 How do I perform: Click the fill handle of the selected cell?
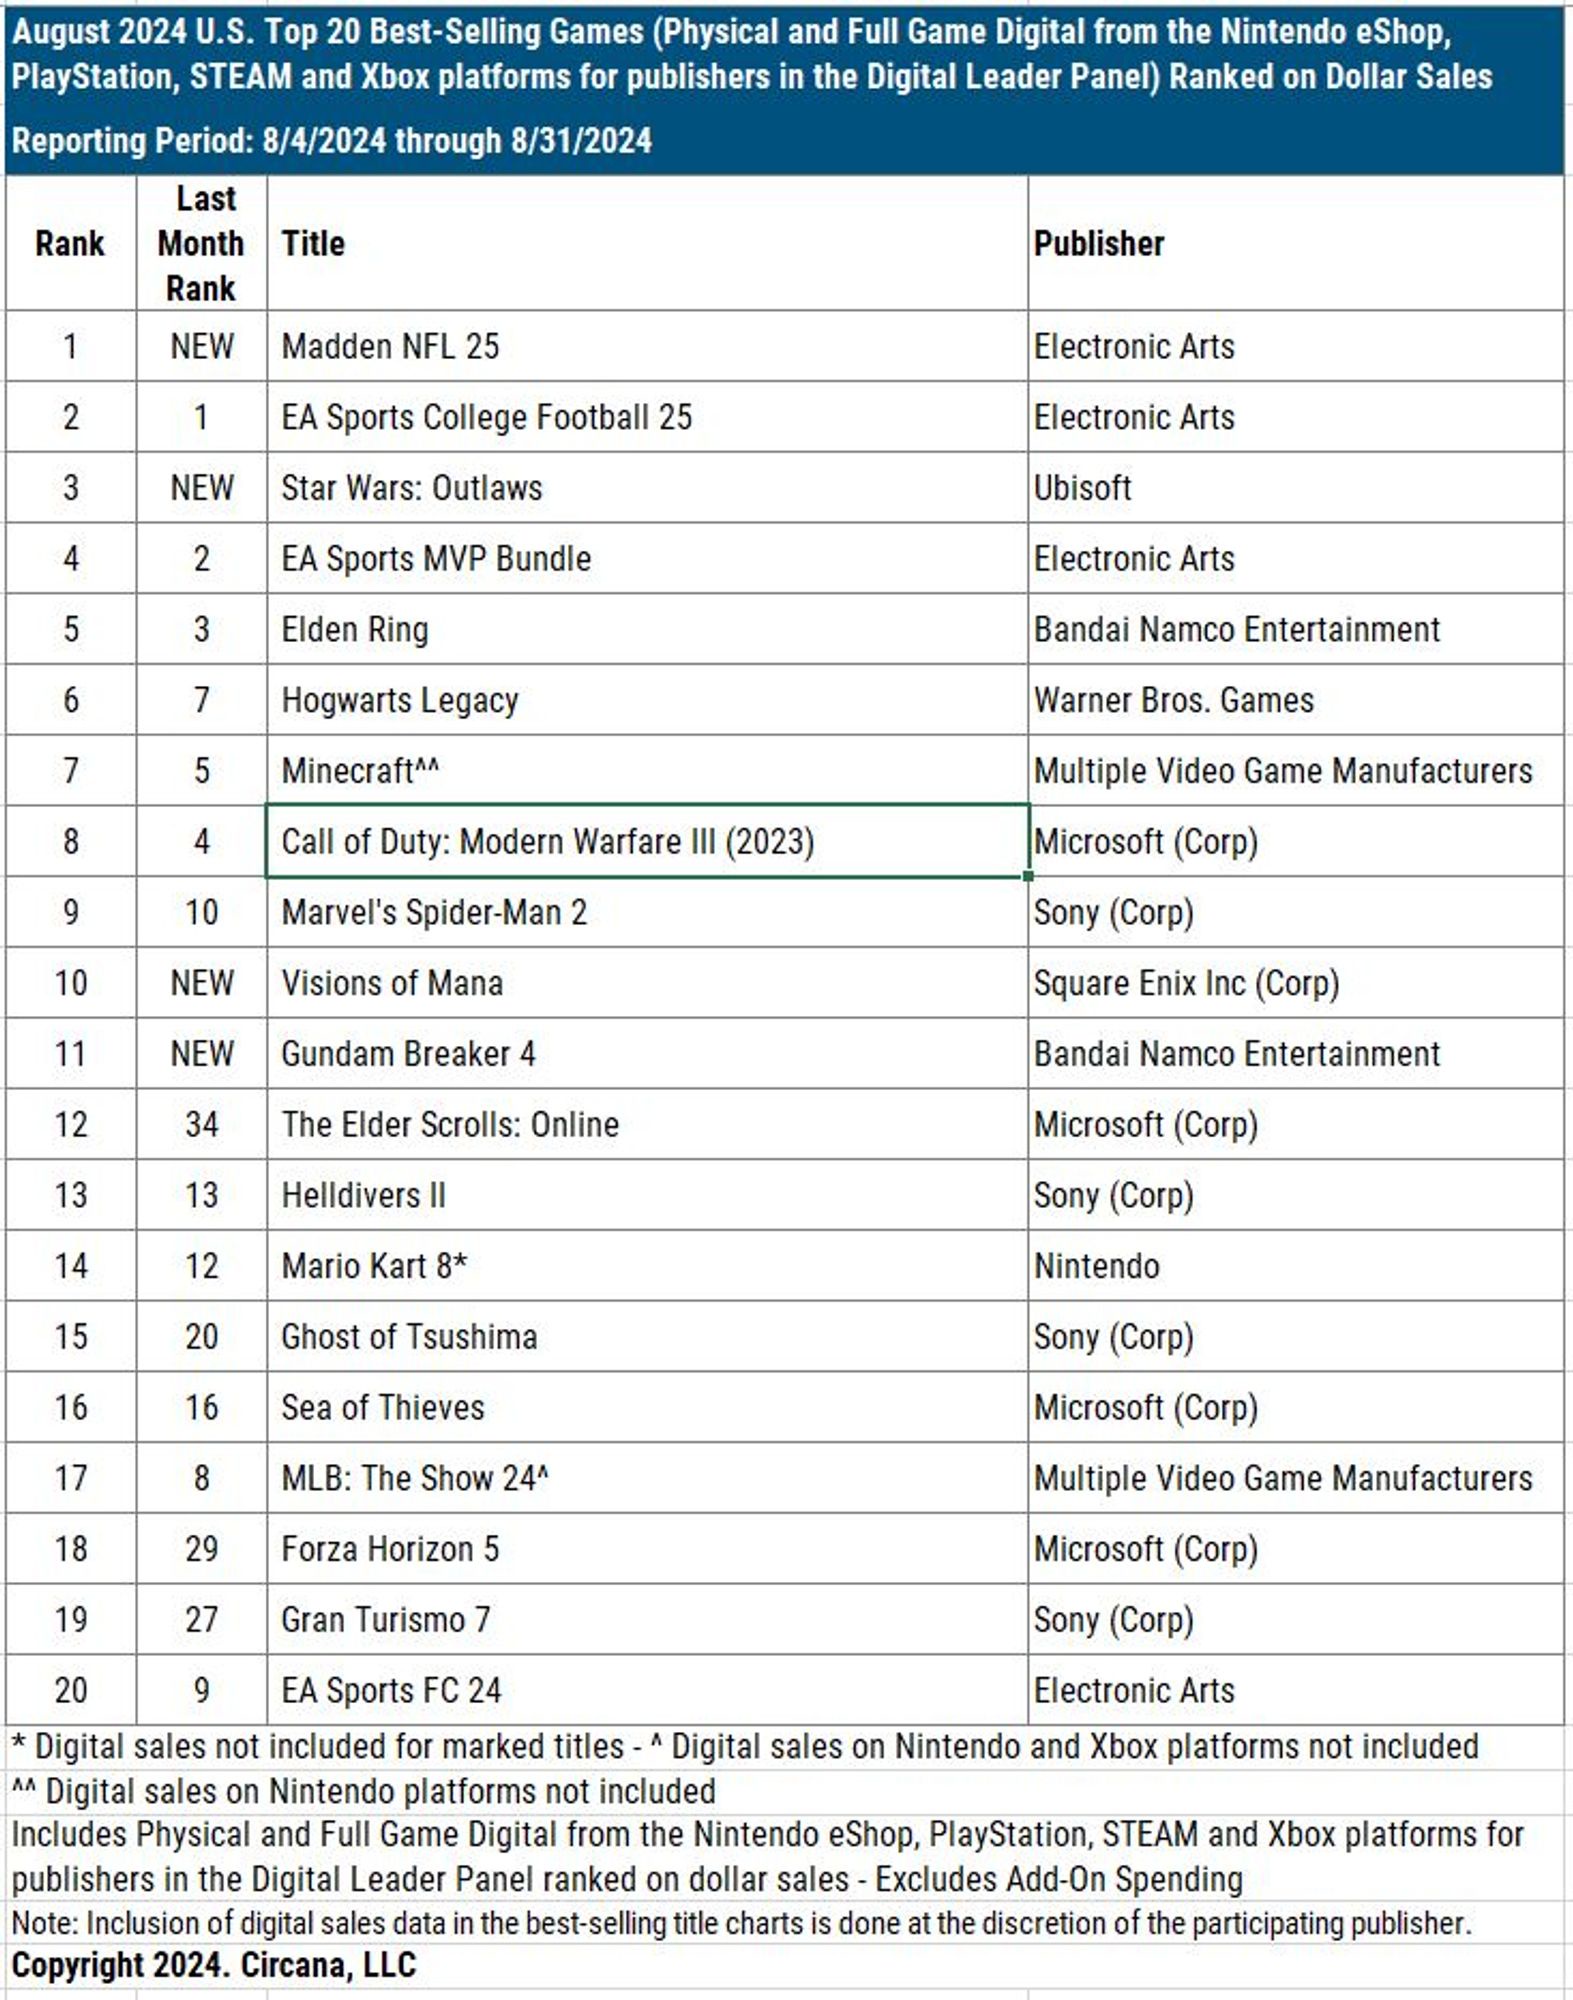coord(1028,876)
